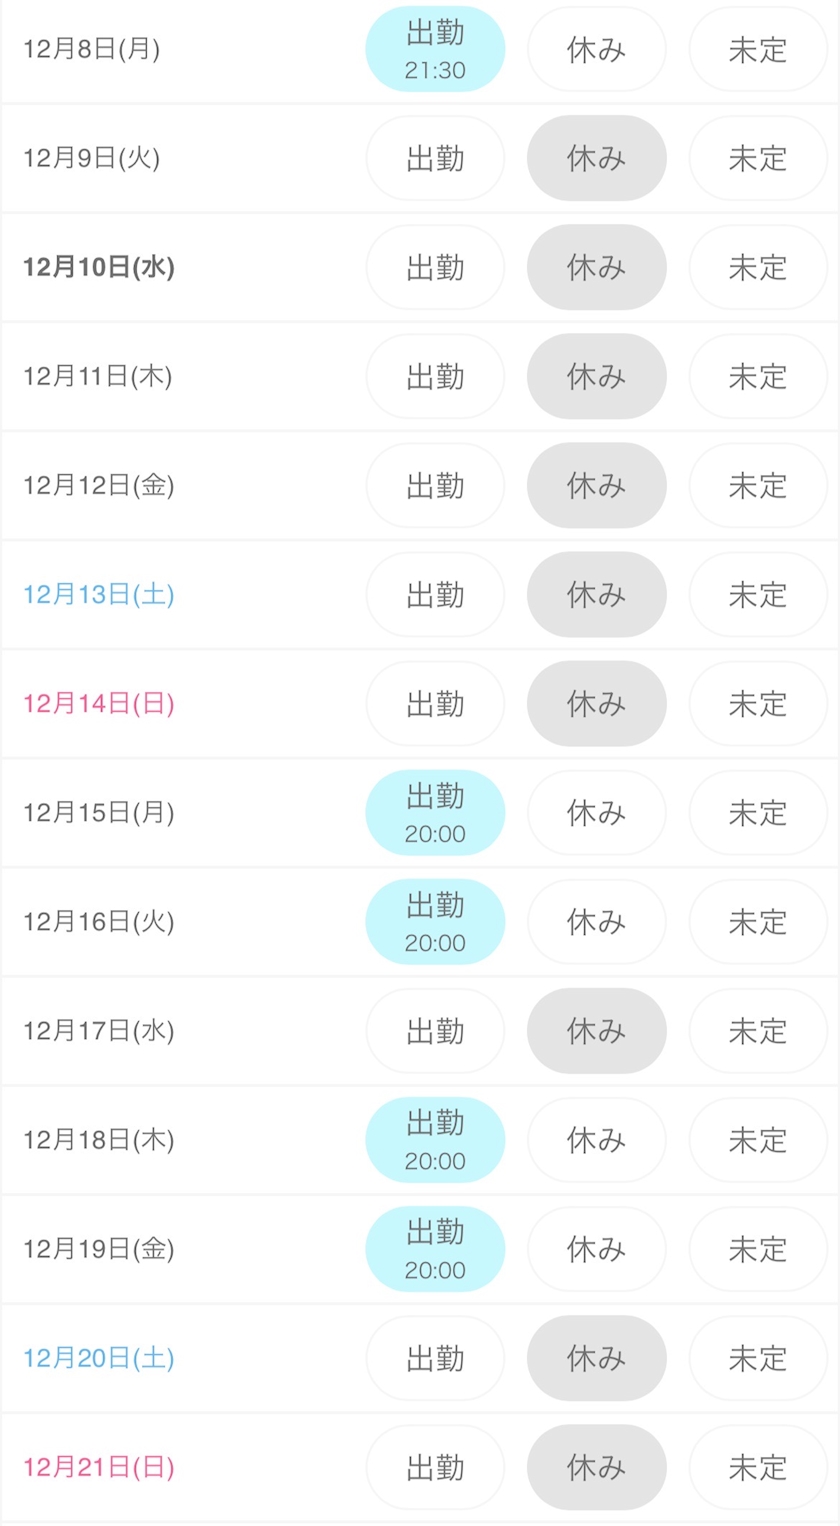Image resolution: width=840 pixels, height=1526 pixels.
Task: Set 12月12日(金) to 未定
Action: coord(757,485)
